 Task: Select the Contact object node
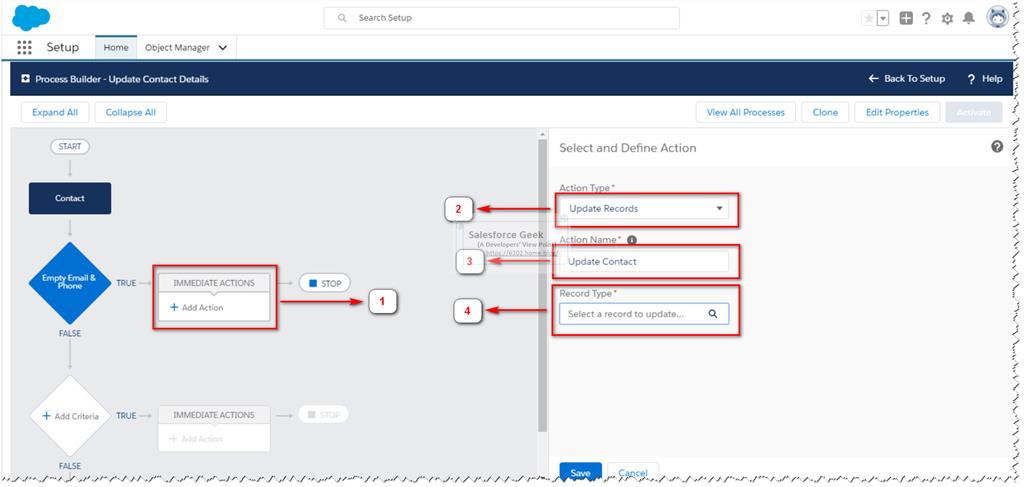coord(70,198)
